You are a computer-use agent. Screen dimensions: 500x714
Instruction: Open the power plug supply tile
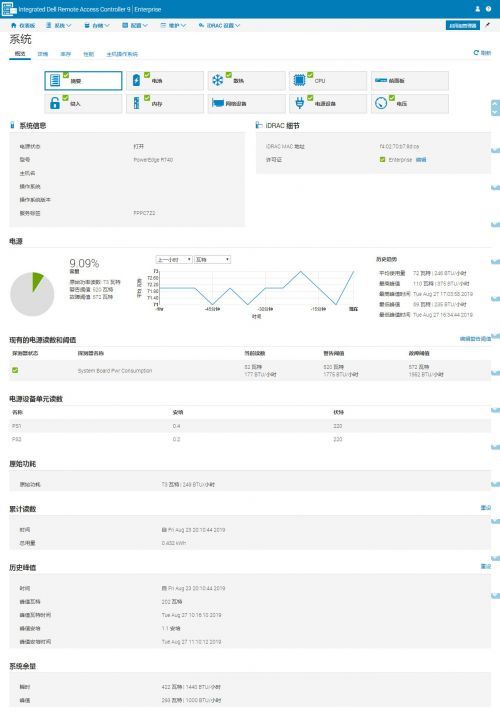(328, 103)
